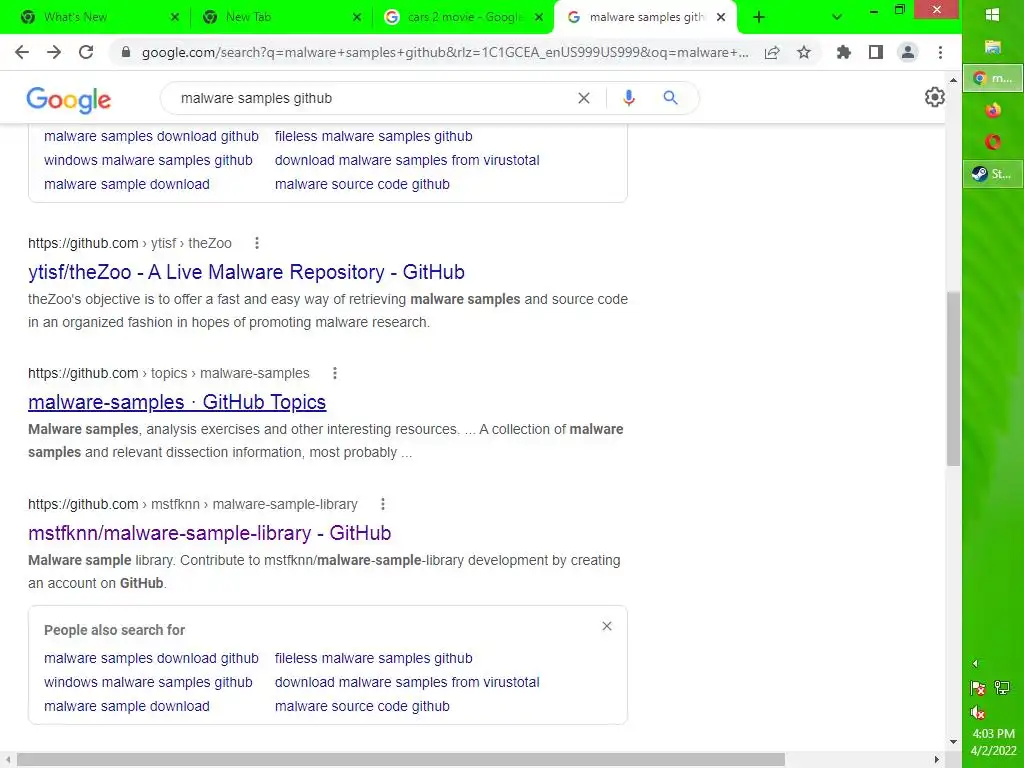Click the vertical page scrollbar thumb

click(x=953, y=379)
